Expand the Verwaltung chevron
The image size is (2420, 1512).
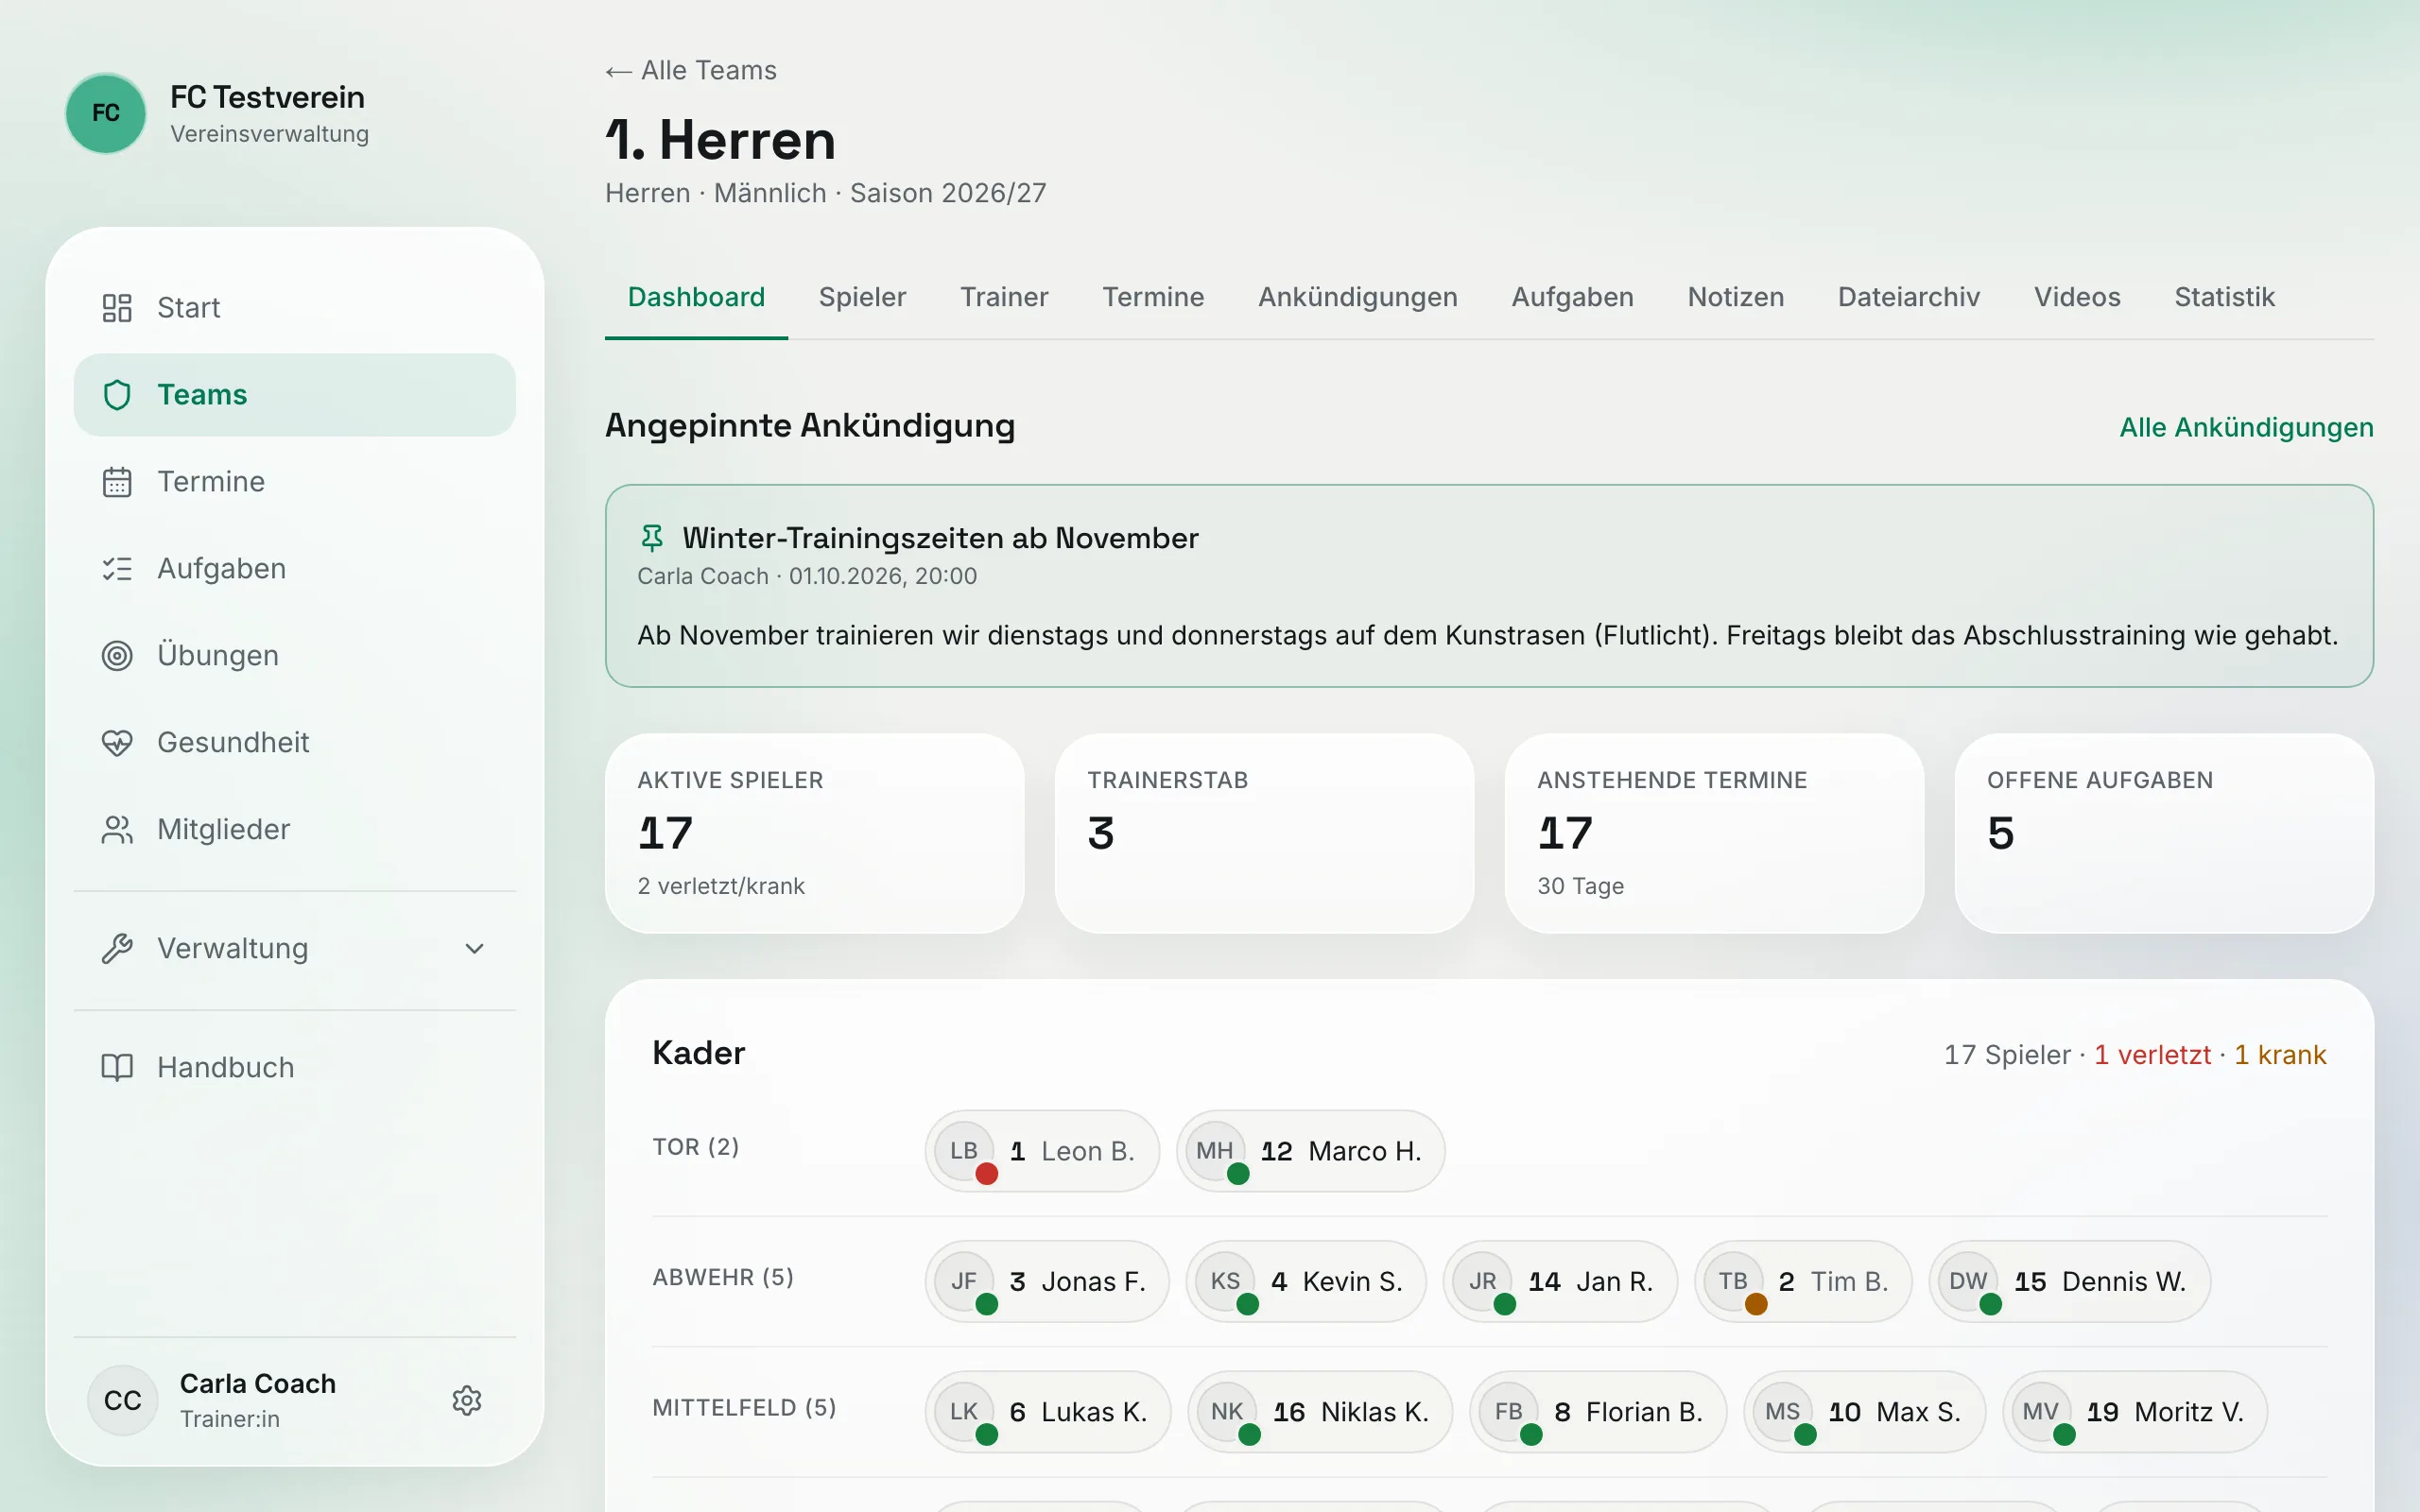[x=475, y=949]
